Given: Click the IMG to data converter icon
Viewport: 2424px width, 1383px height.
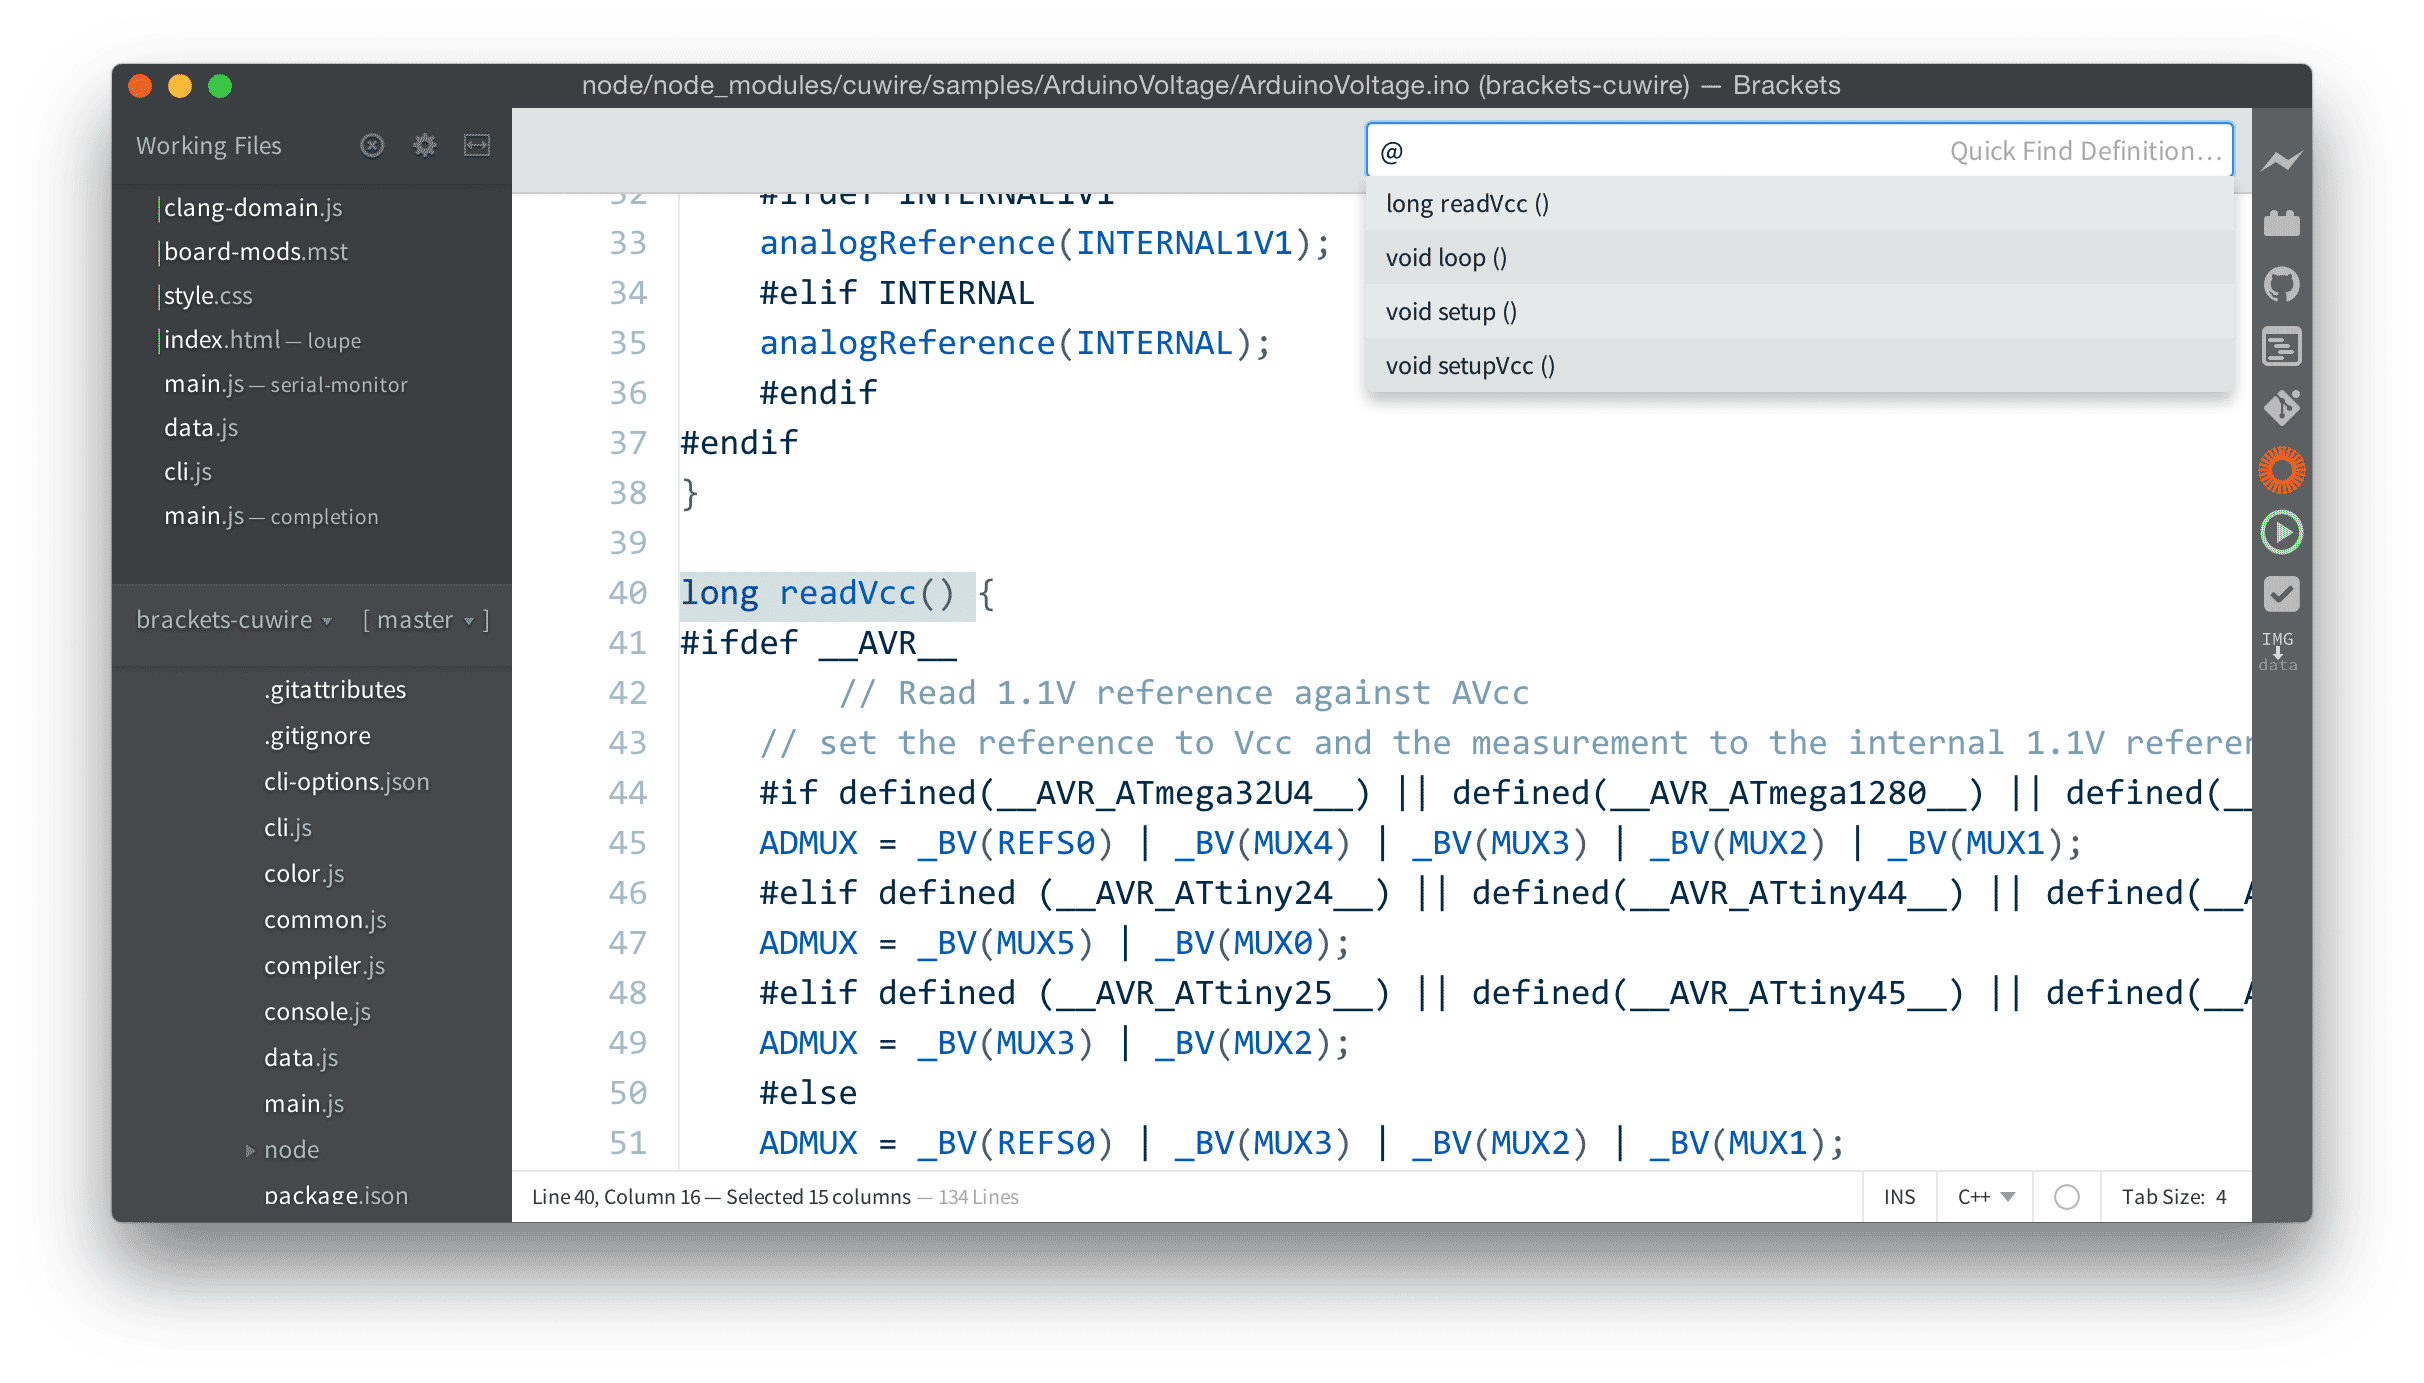Looking at the screenshot, I should click(x=2277, y=651).
